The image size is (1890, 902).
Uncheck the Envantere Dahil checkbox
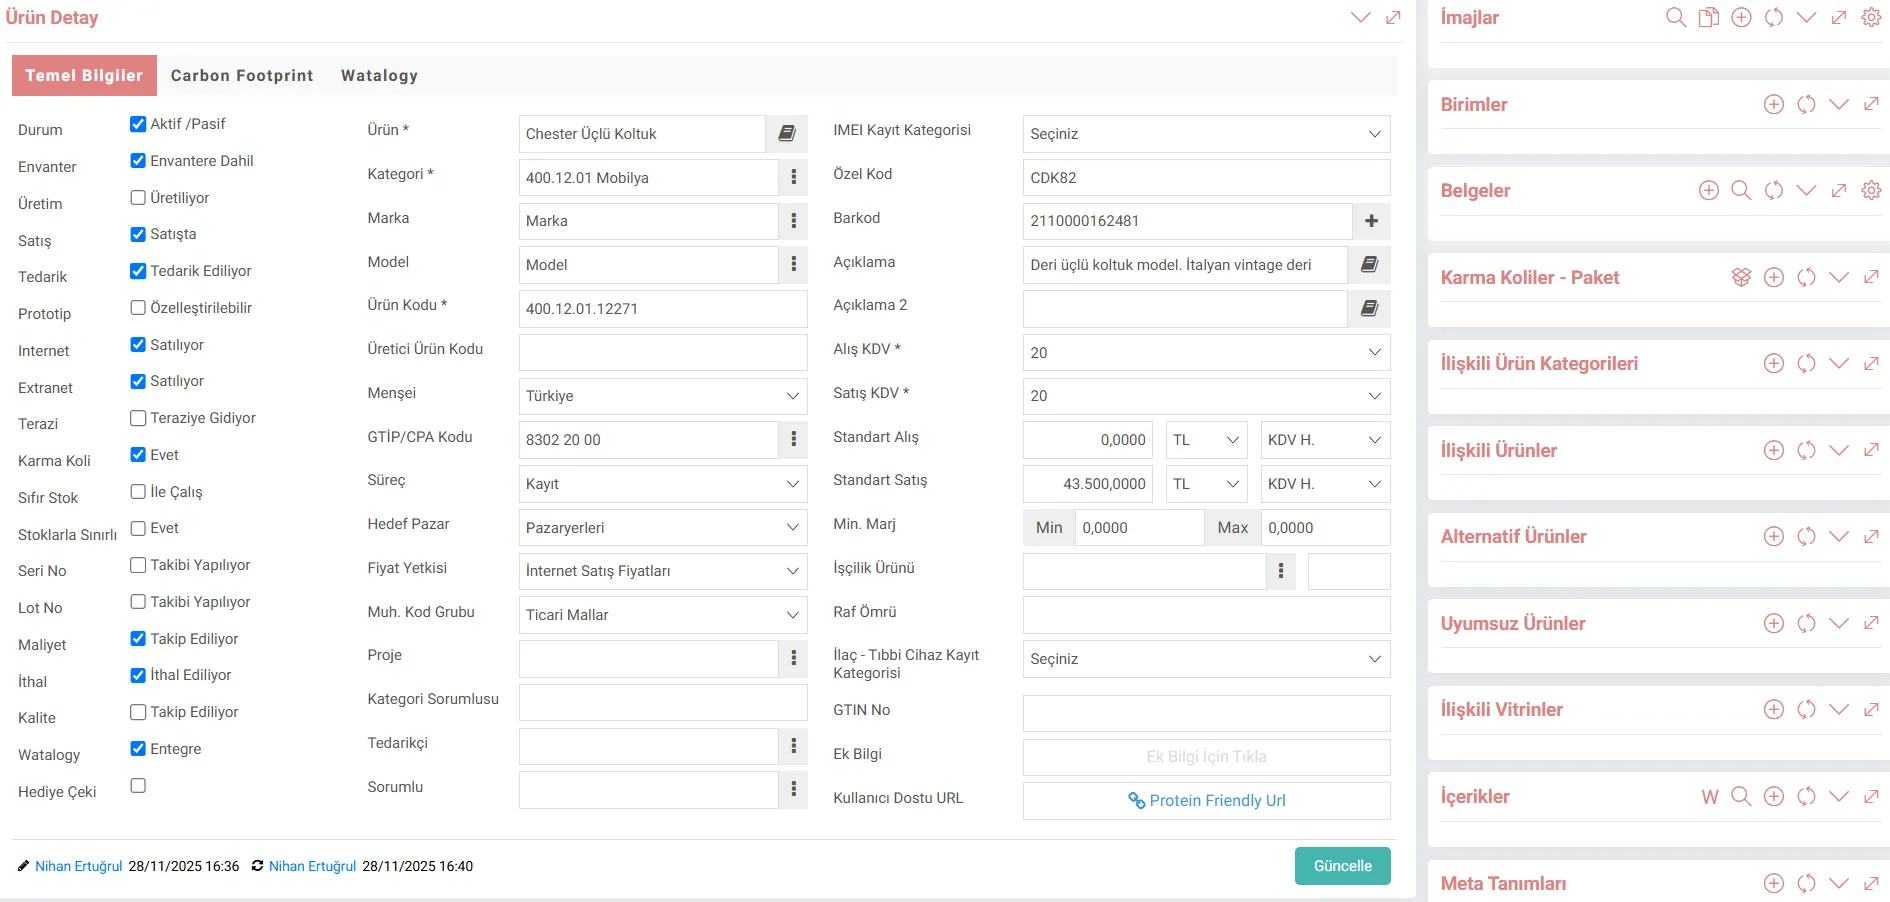point(138,161)
